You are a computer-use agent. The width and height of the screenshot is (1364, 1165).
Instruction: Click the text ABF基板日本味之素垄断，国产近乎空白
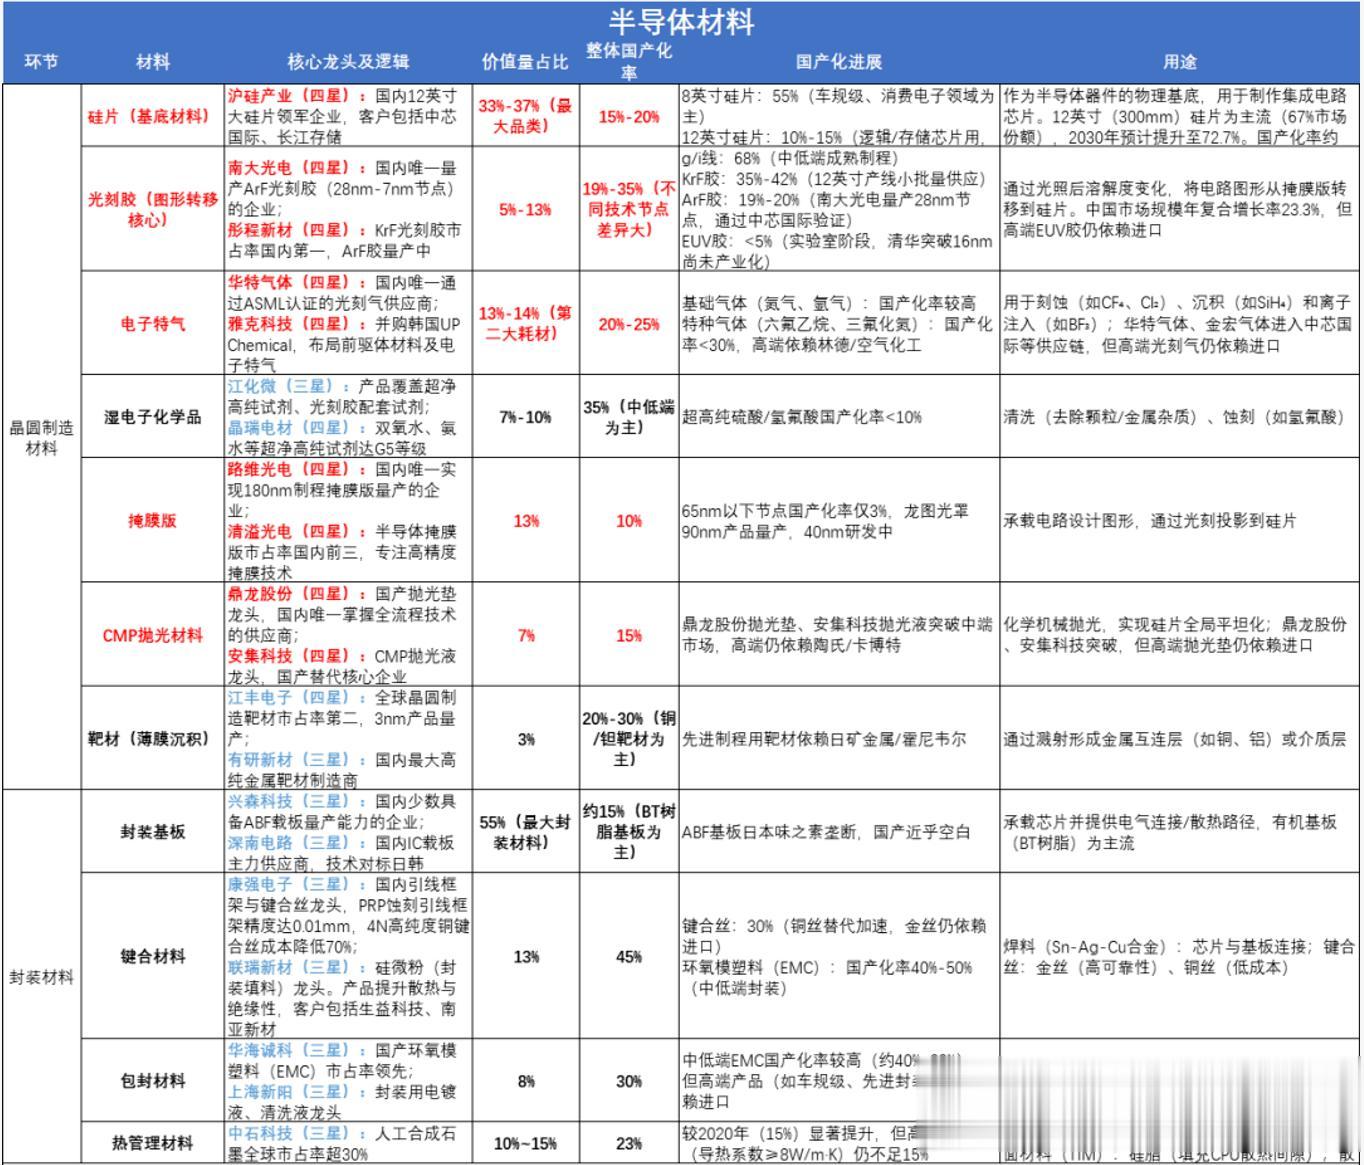pyautogui.click(x=826, y=832)
